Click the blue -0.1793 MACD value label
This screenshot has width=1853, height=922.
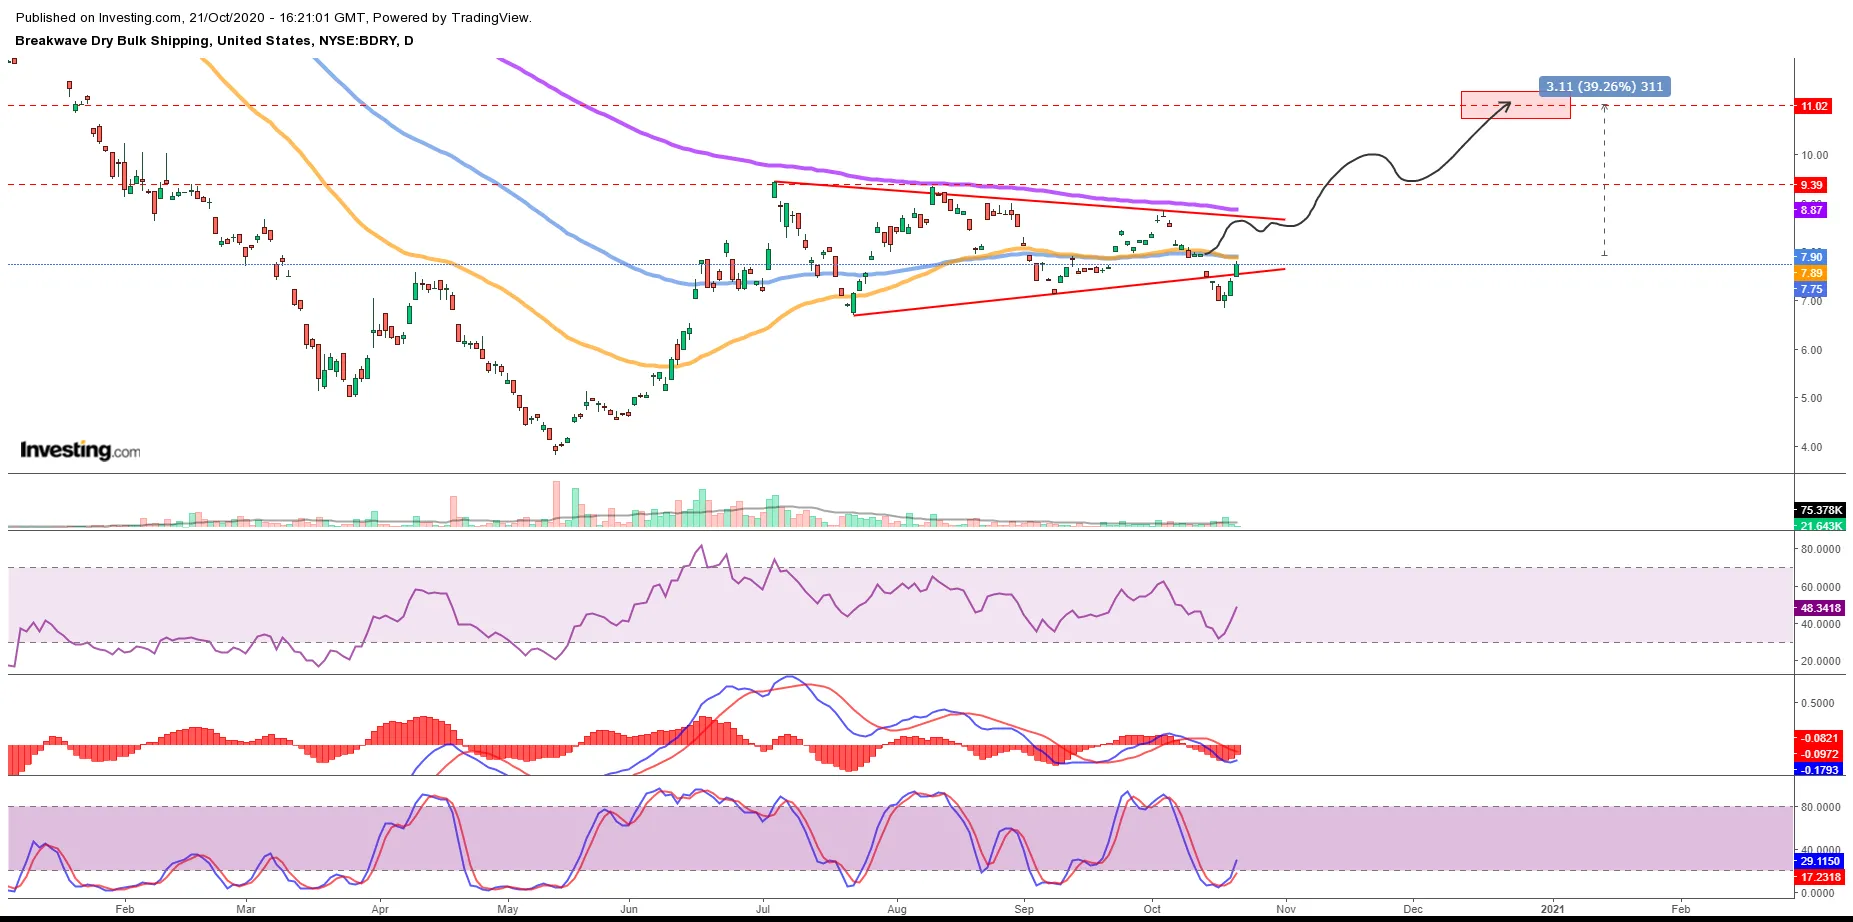(x=1820, y=770)
